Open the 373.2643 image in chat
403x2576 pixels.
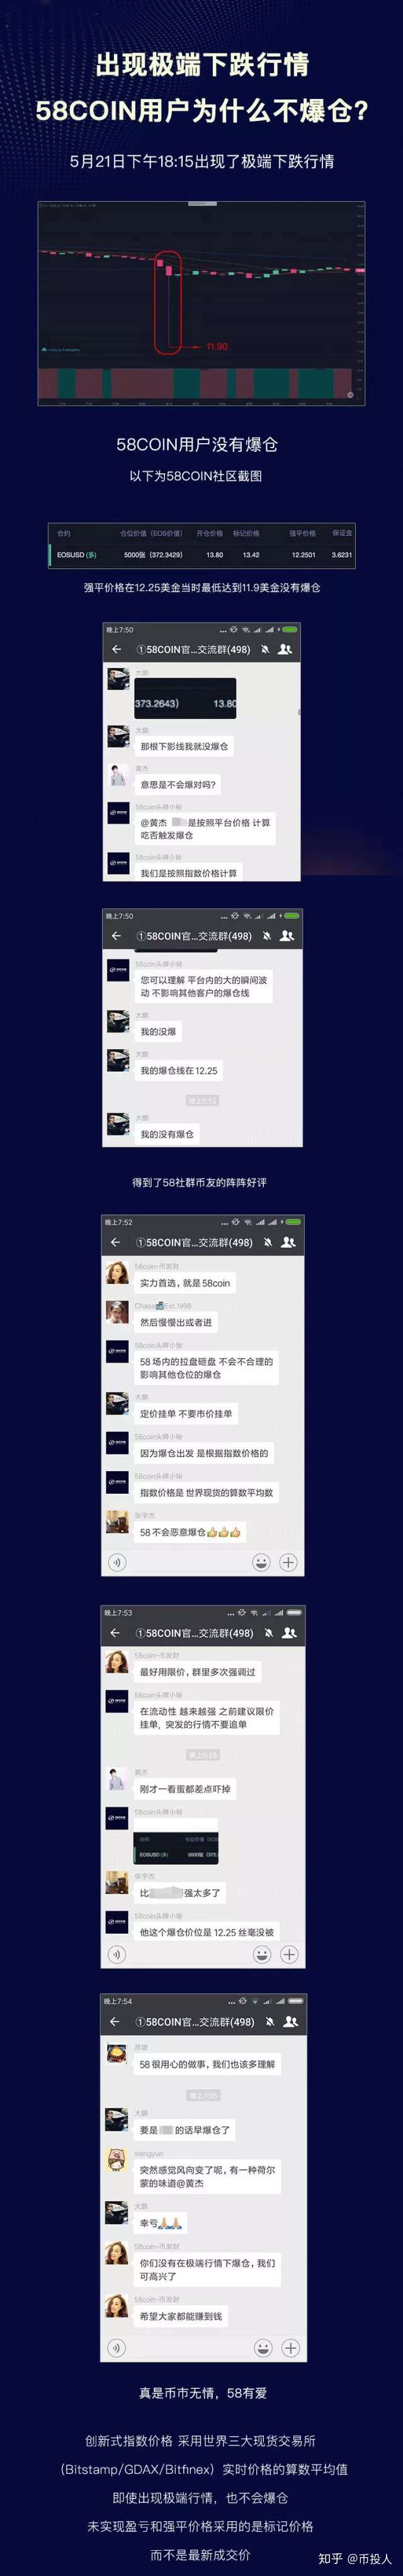185,698
